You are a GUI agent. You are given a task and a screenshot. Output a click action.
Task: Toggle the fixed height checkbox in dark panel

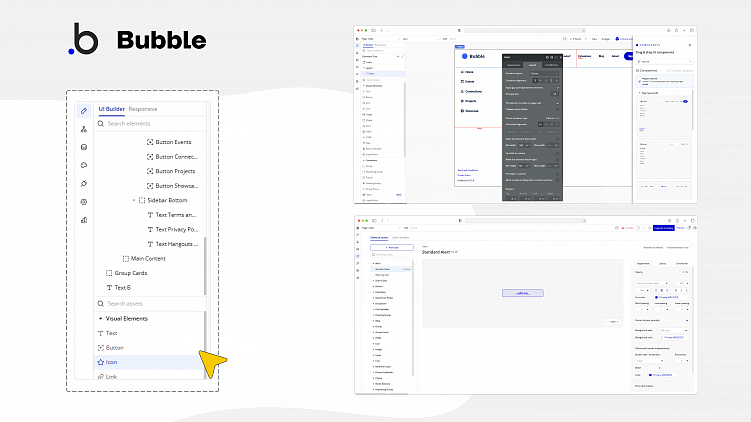[558, 160]
